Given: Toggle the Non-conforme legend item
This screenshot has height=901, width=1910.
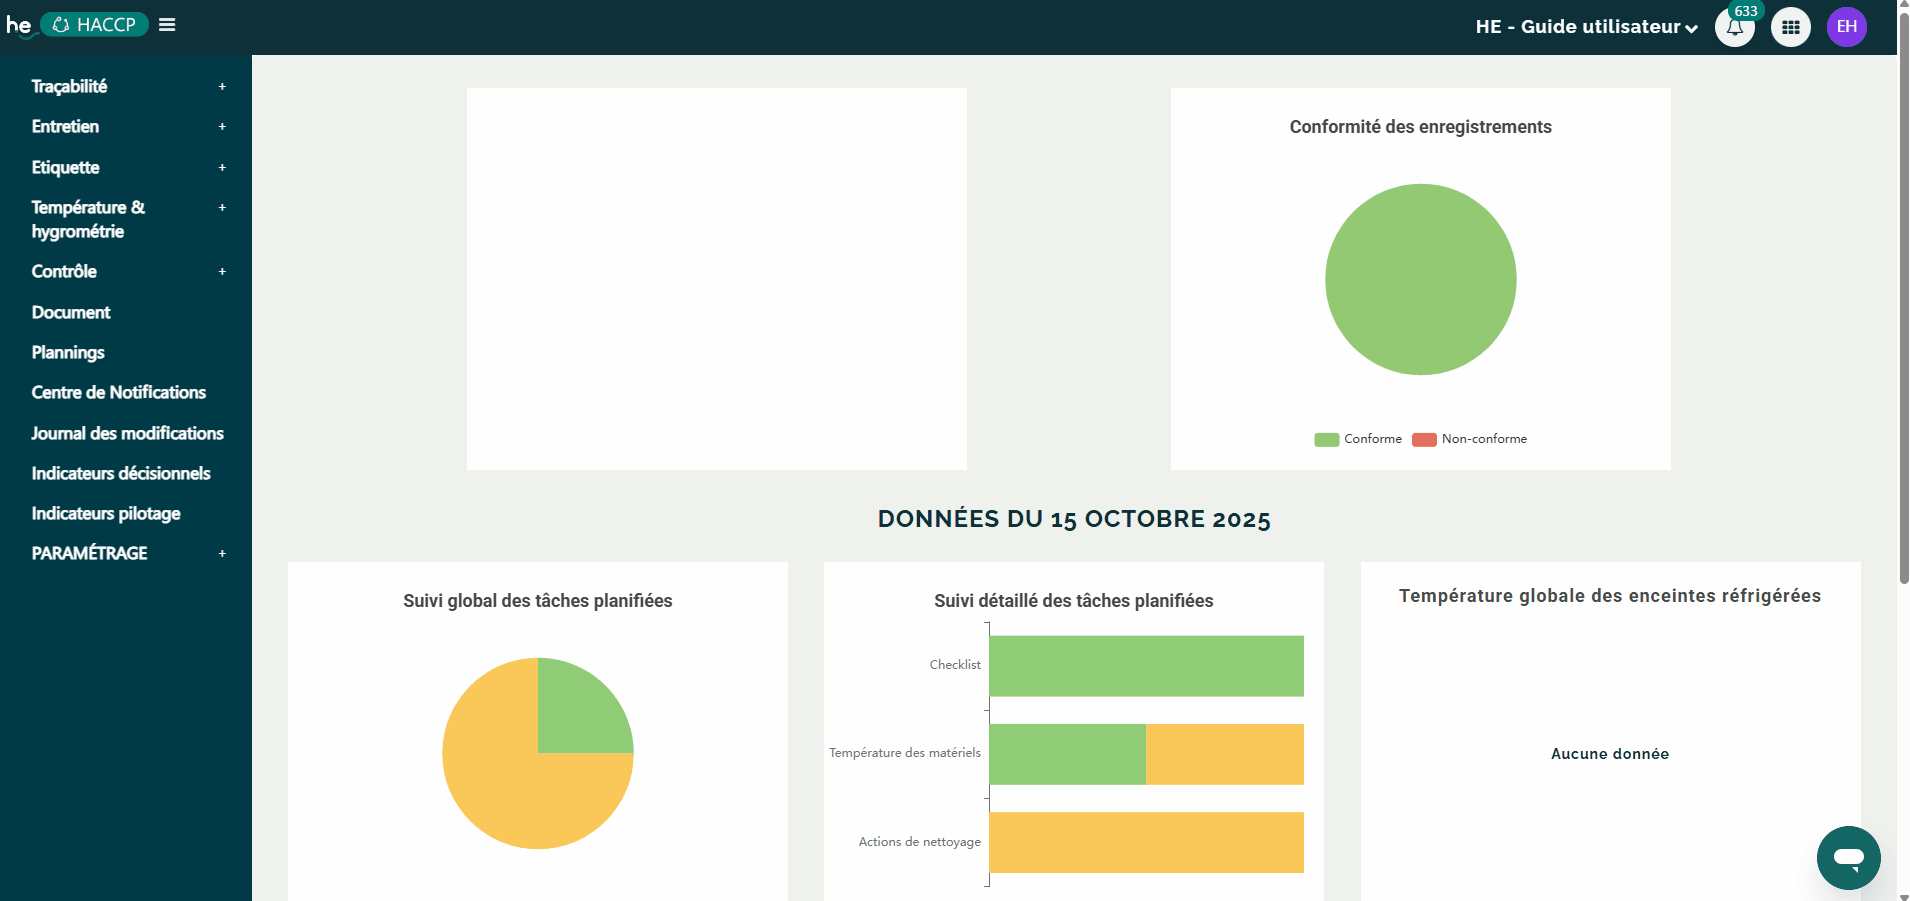Looking at the screenshot, I should click(1469, 439).
